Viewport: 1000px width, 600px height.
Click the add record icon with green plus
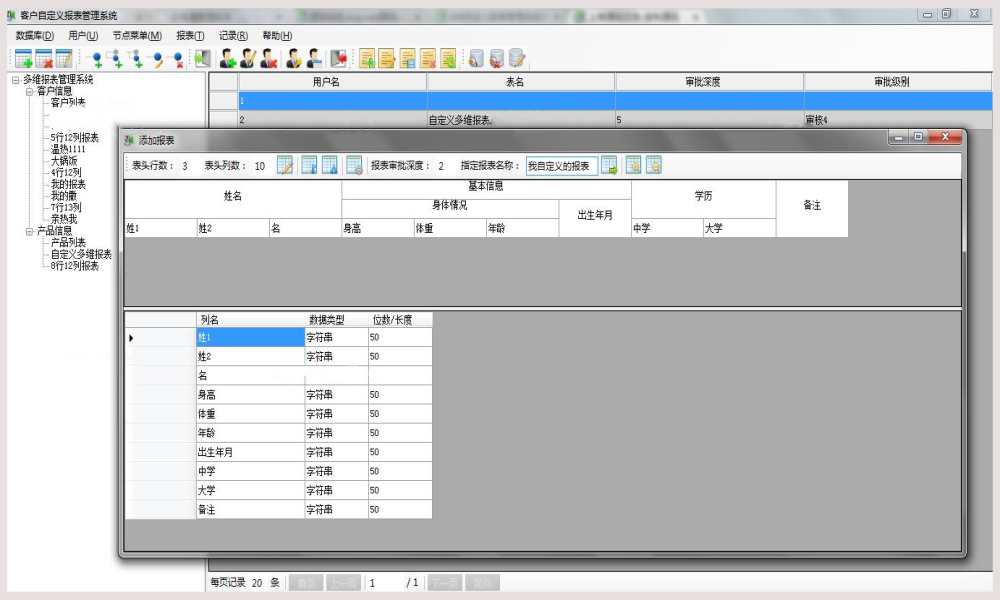pyautogui.click(x=367, y=59)
